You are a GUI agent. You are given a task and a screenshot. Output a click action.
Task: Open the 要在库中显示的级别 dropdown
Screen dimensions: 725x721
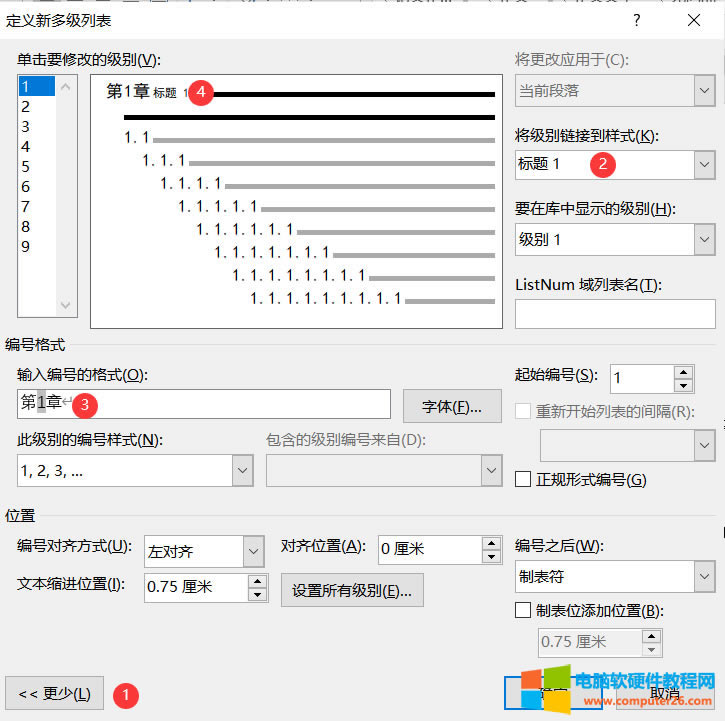tap(704, 239)
